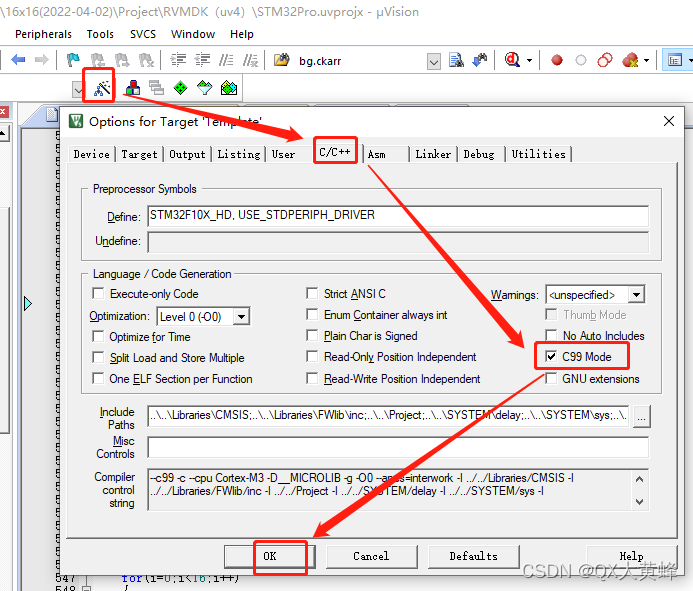Screen dimensions: 693x591
Task: Toggle the bookmark flag icon
Action: coord(73,60)
